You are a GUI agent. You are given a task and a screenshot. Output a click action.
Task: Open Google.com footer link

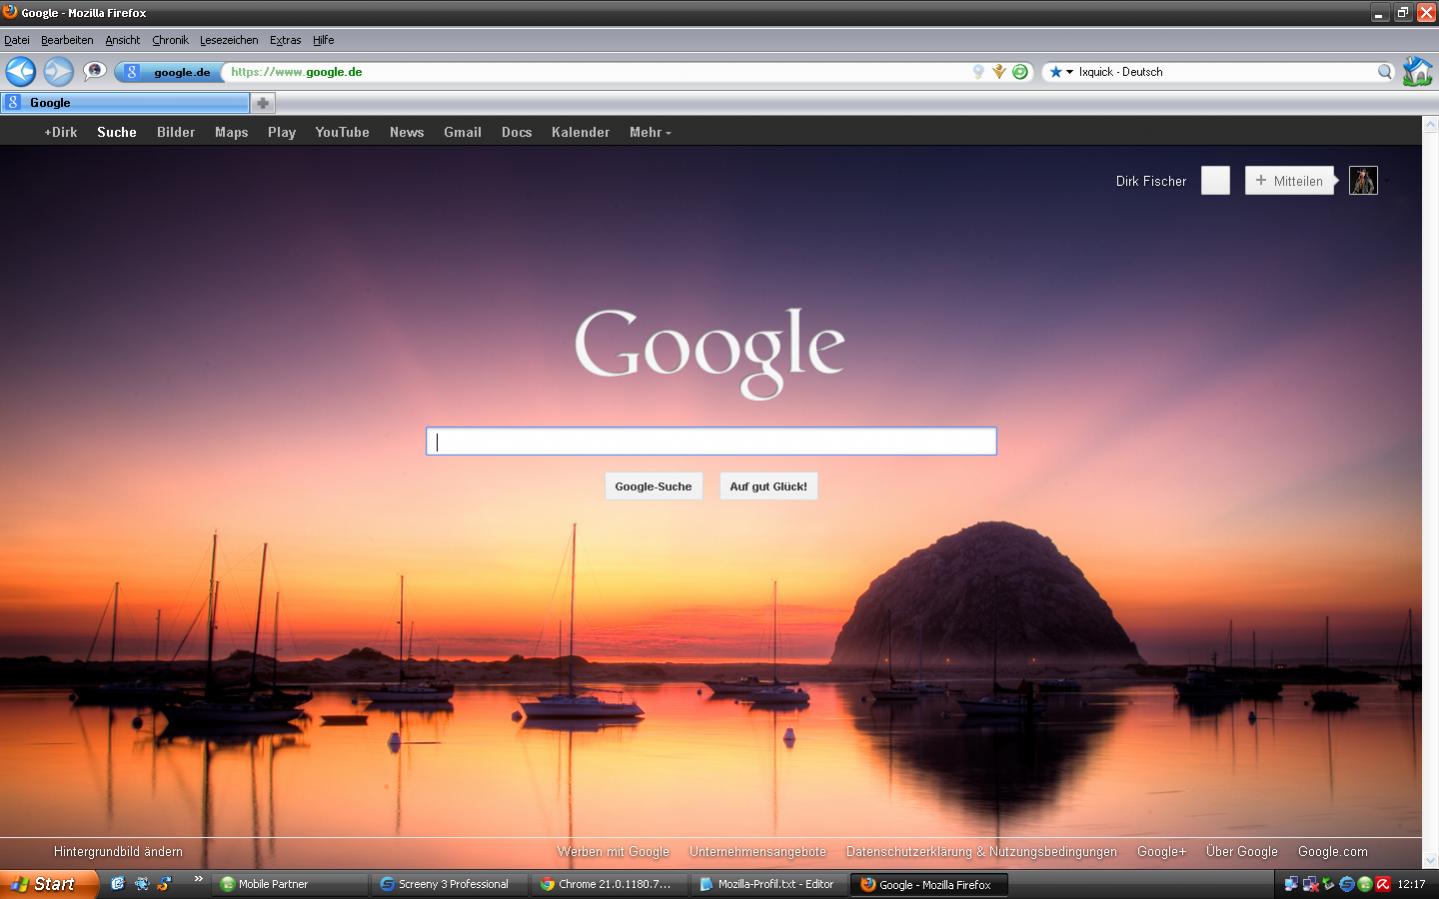point(1333,852)
